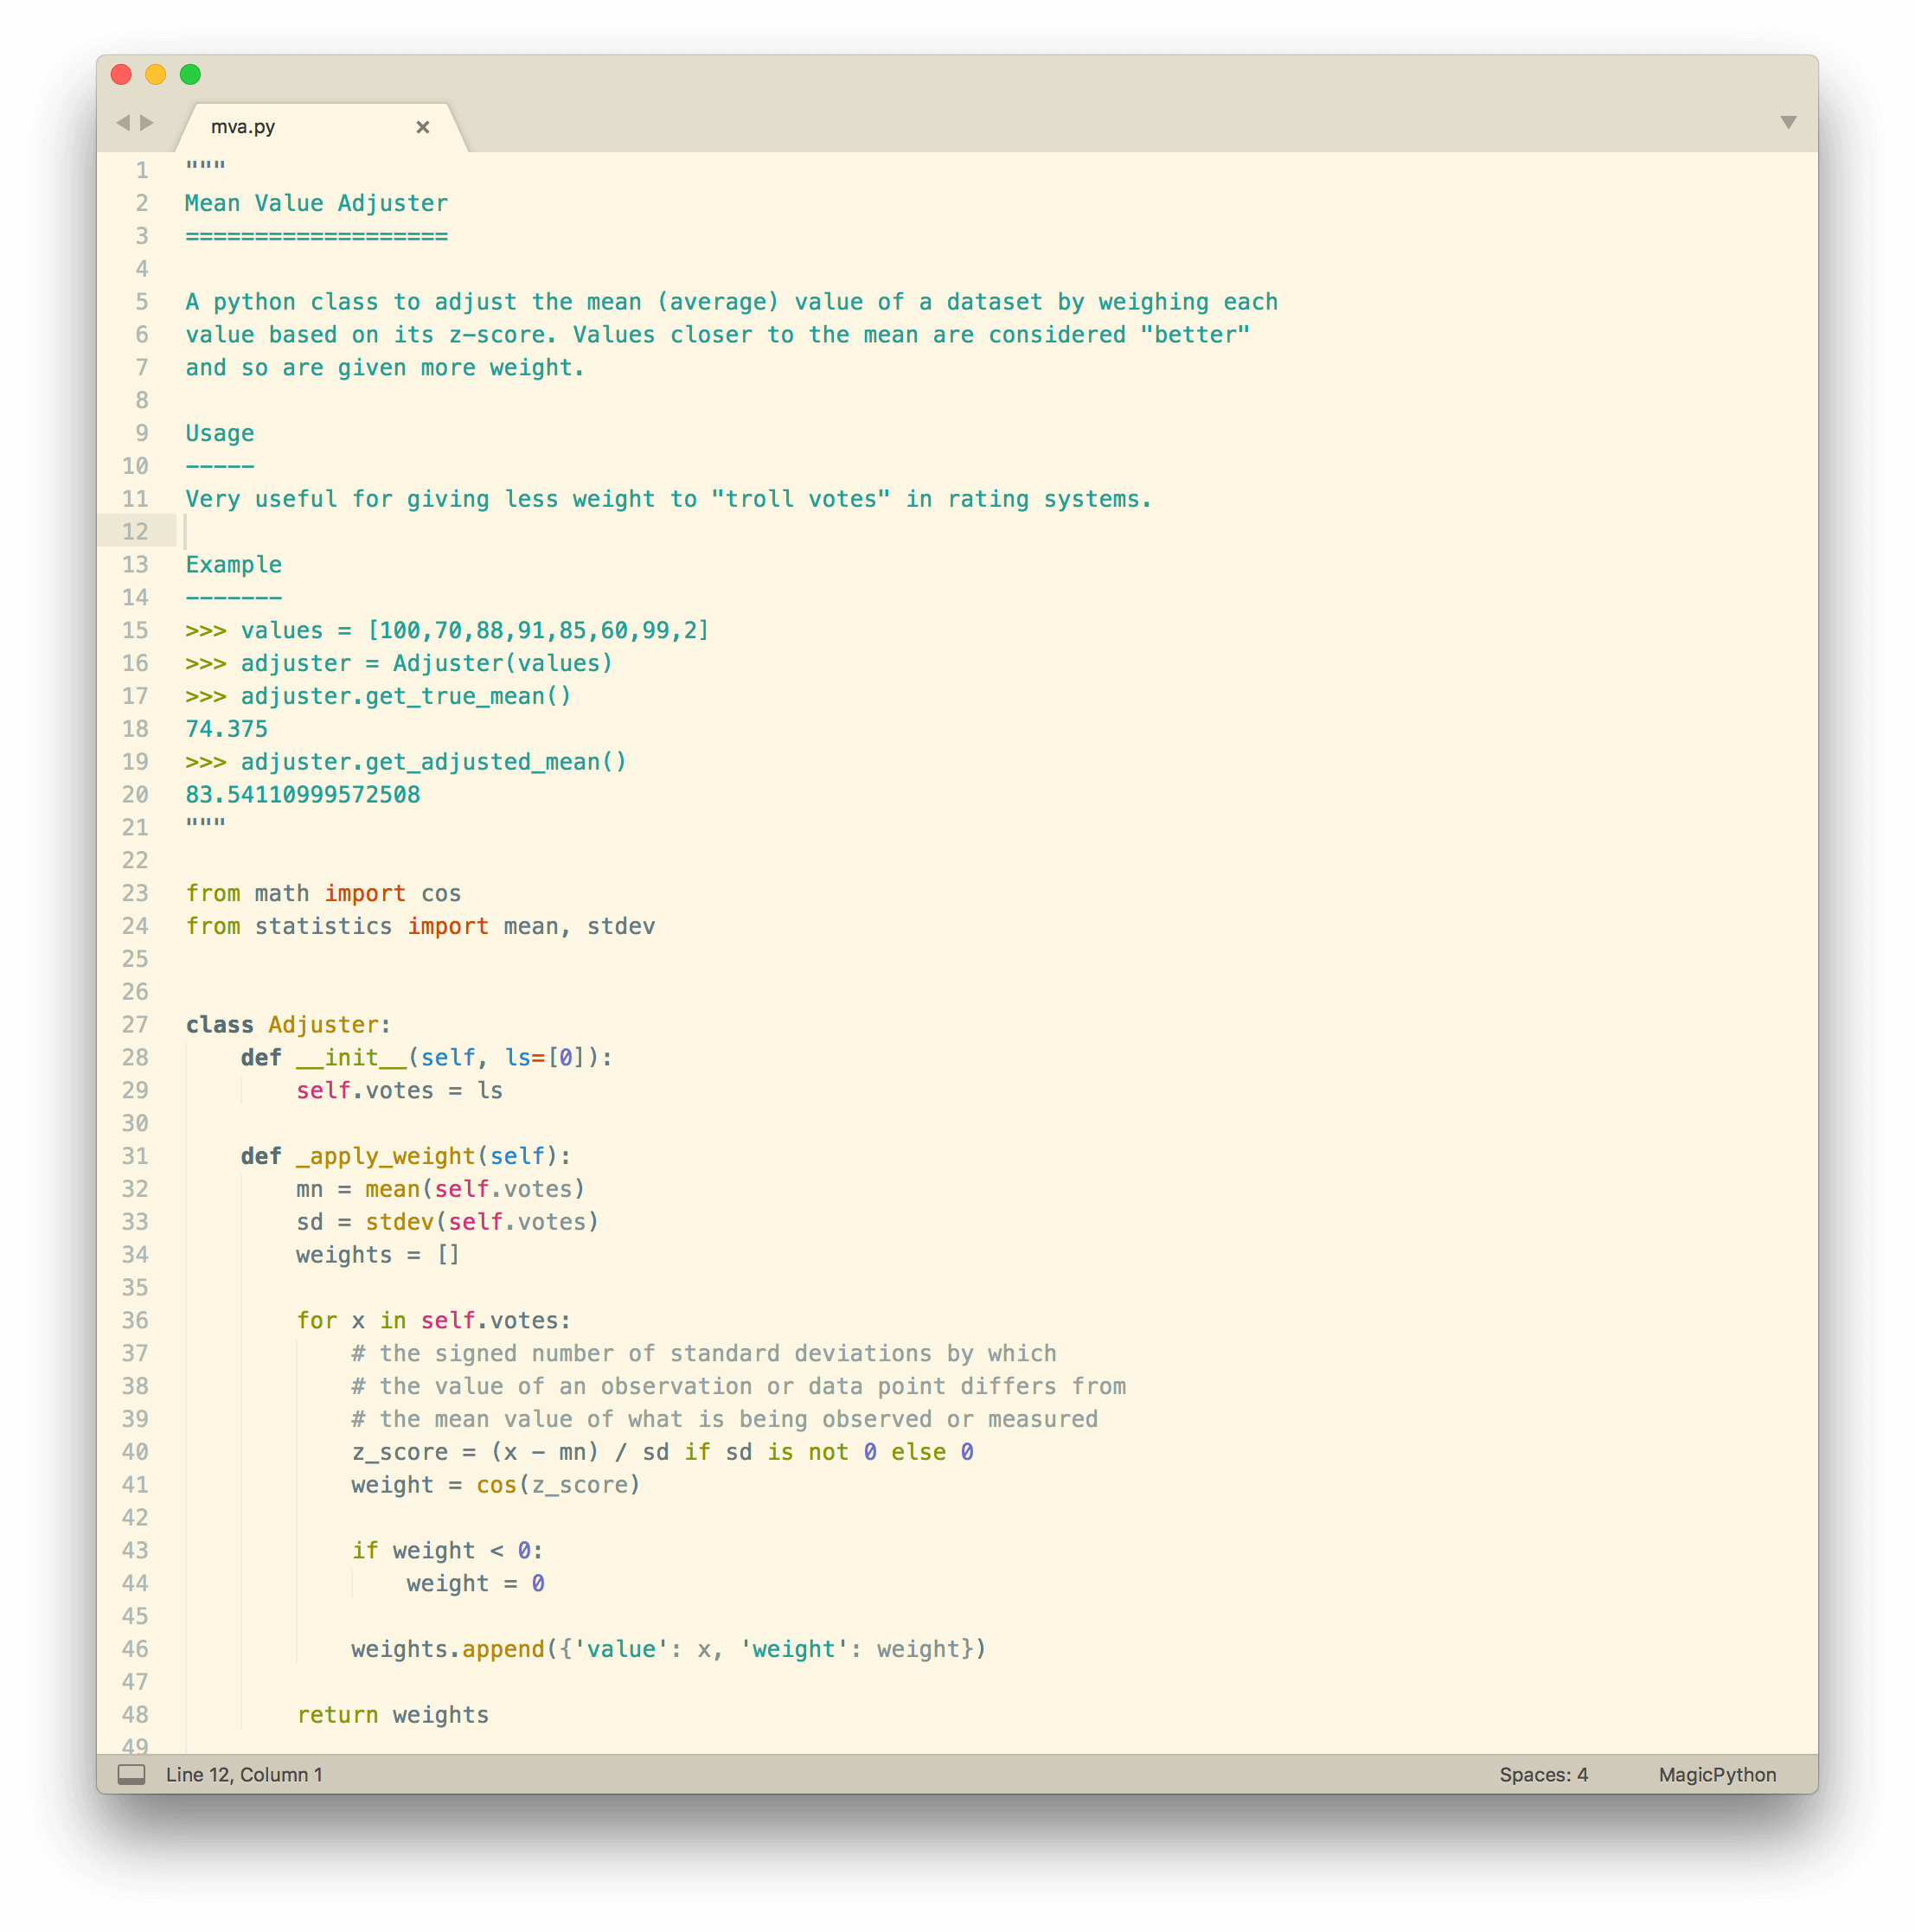Click the Line 12, Column 1 indicator
1915x1932 pixels.
[x=244, y=1774]
